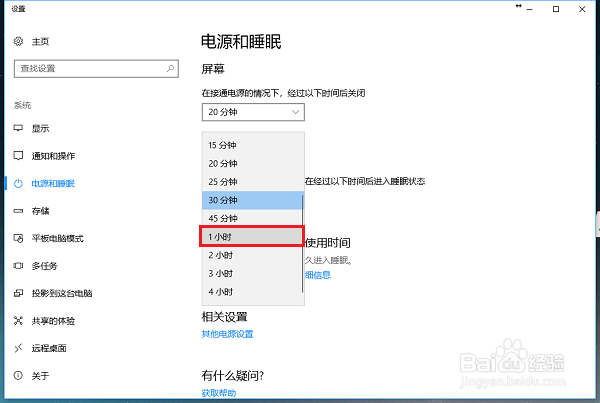Image resolution: width=600 pixels, height=403 pixels.
Task: Choose highlighted 30 分钟 option
Action: click(x=253, y=200)
